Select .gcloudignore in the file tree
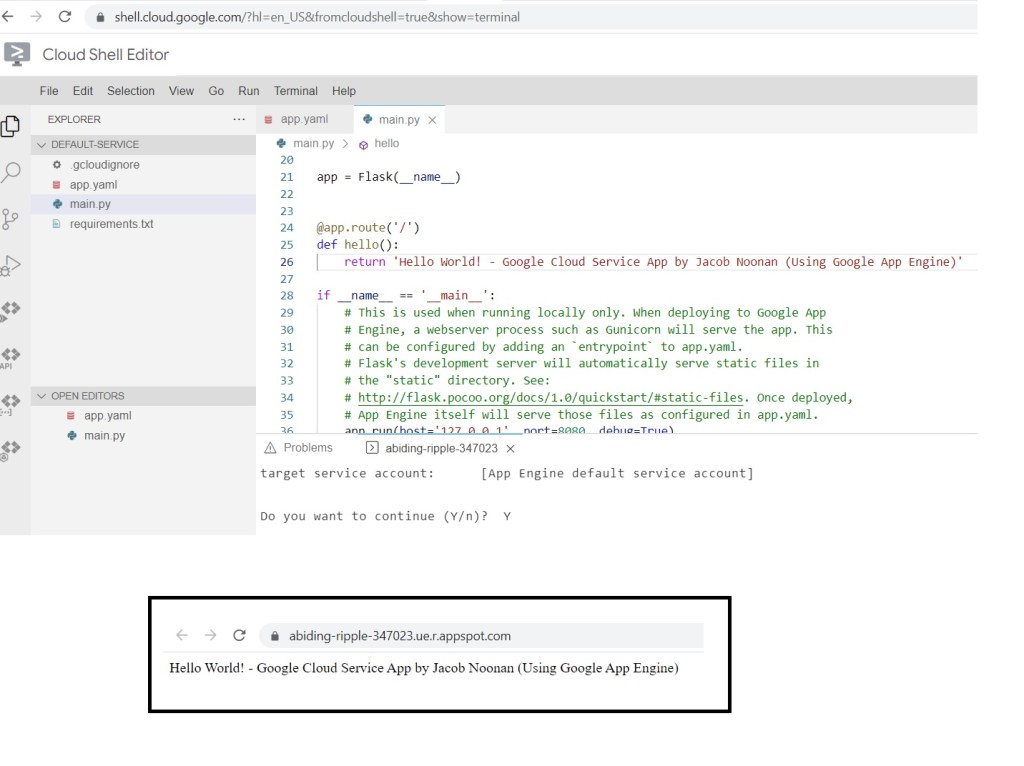This screenshot has width=1024, height=766. tap(105, 165)
